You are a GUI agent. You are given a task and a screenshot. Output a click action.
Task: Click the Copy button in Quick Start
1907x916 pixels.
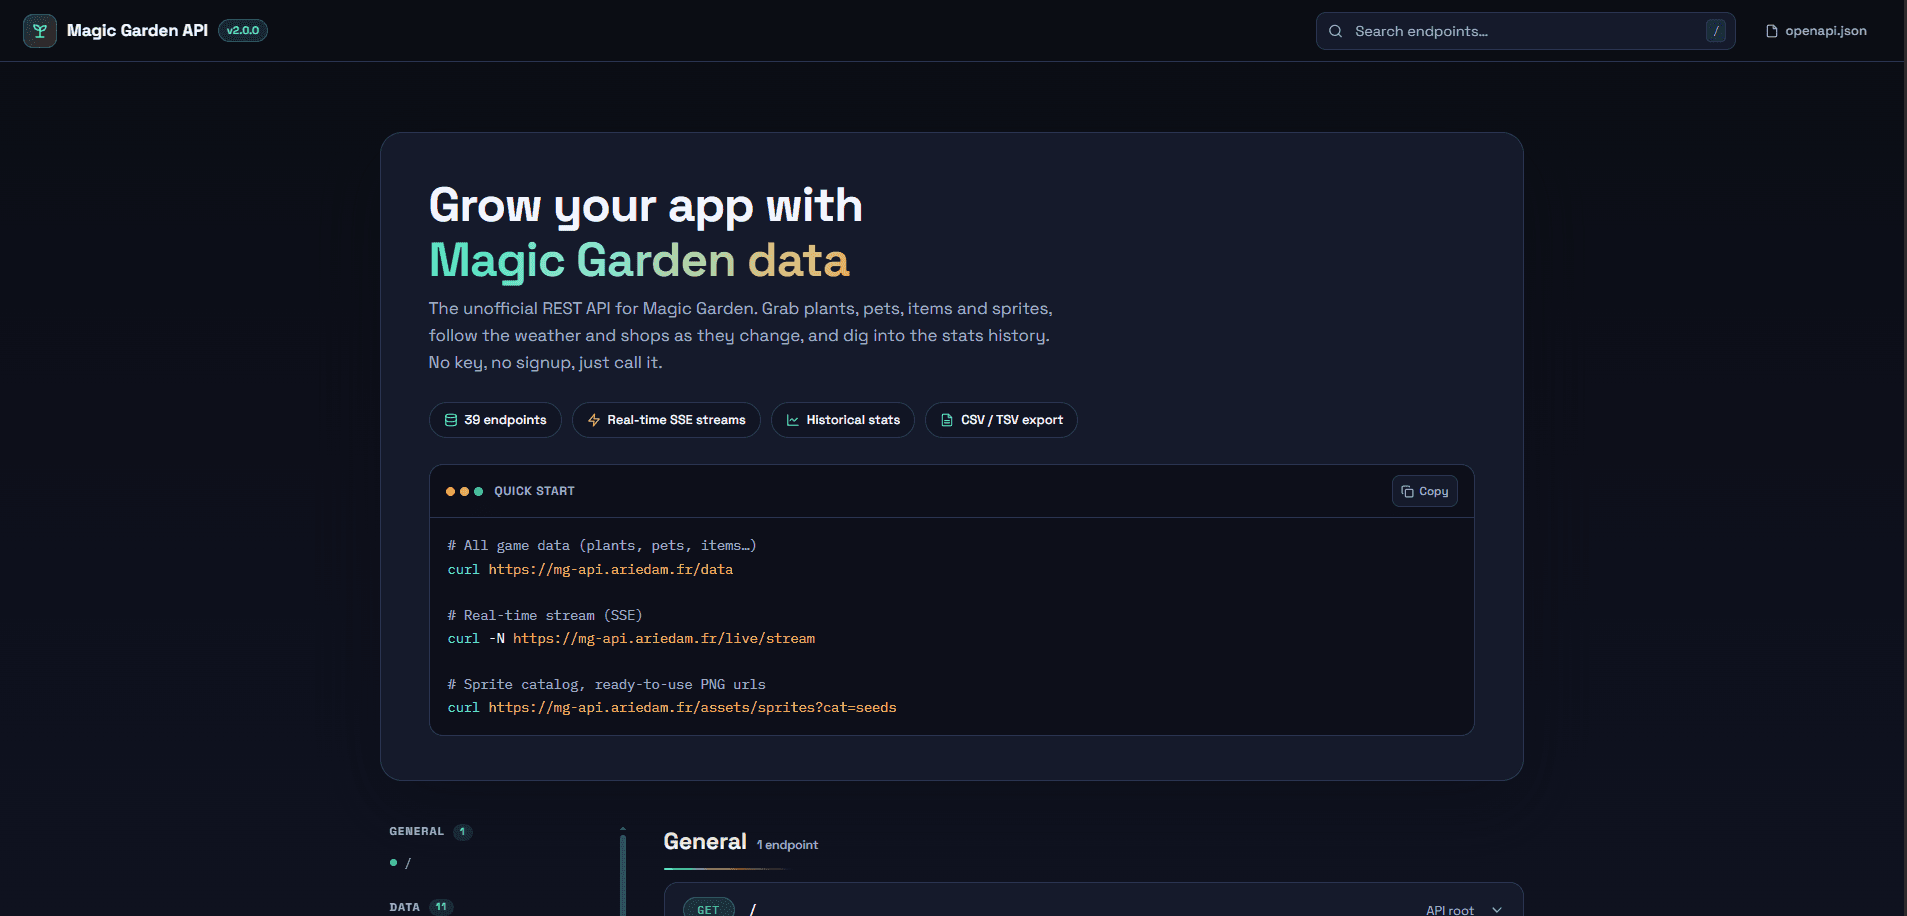click(x=1424, y=491)
